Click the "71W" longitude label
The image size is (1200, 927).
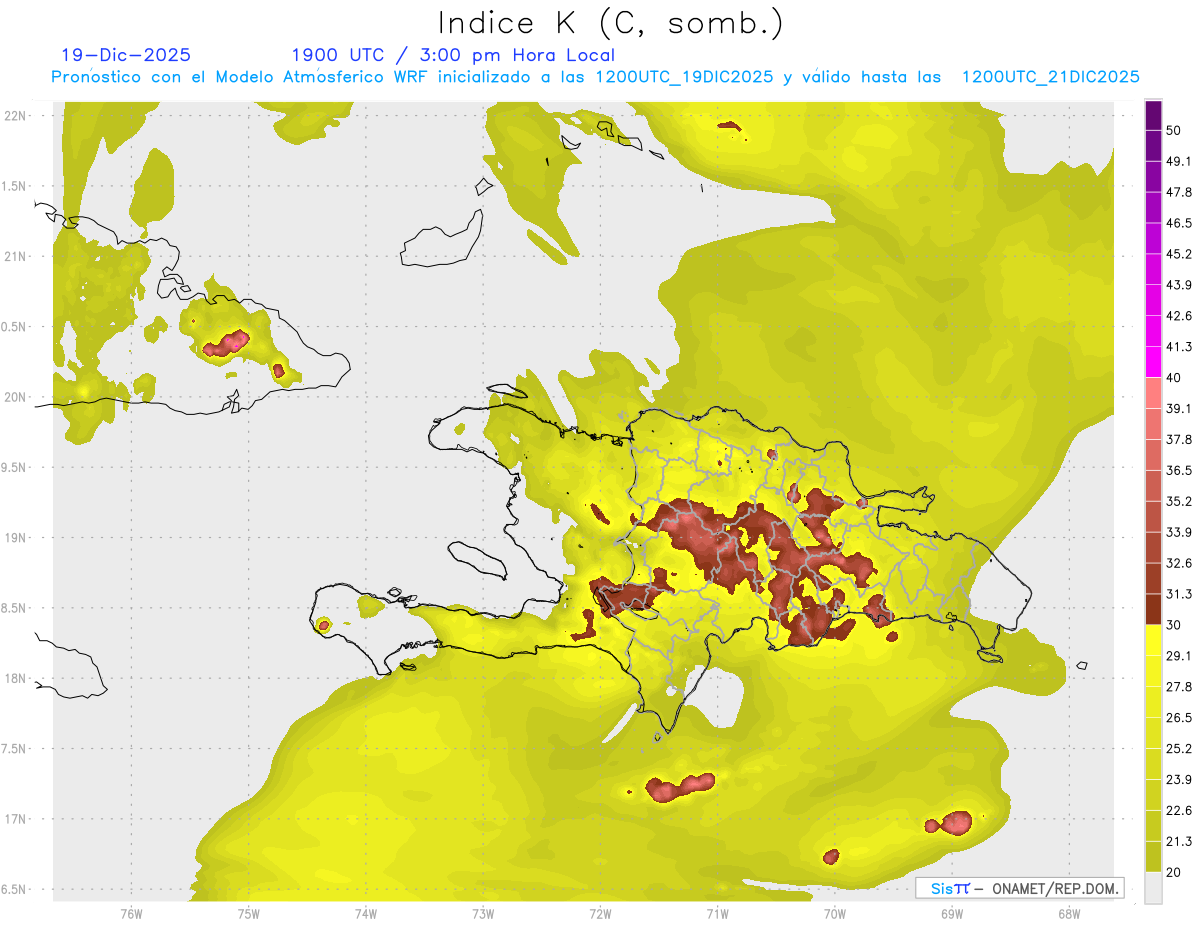tap(717, 913)
